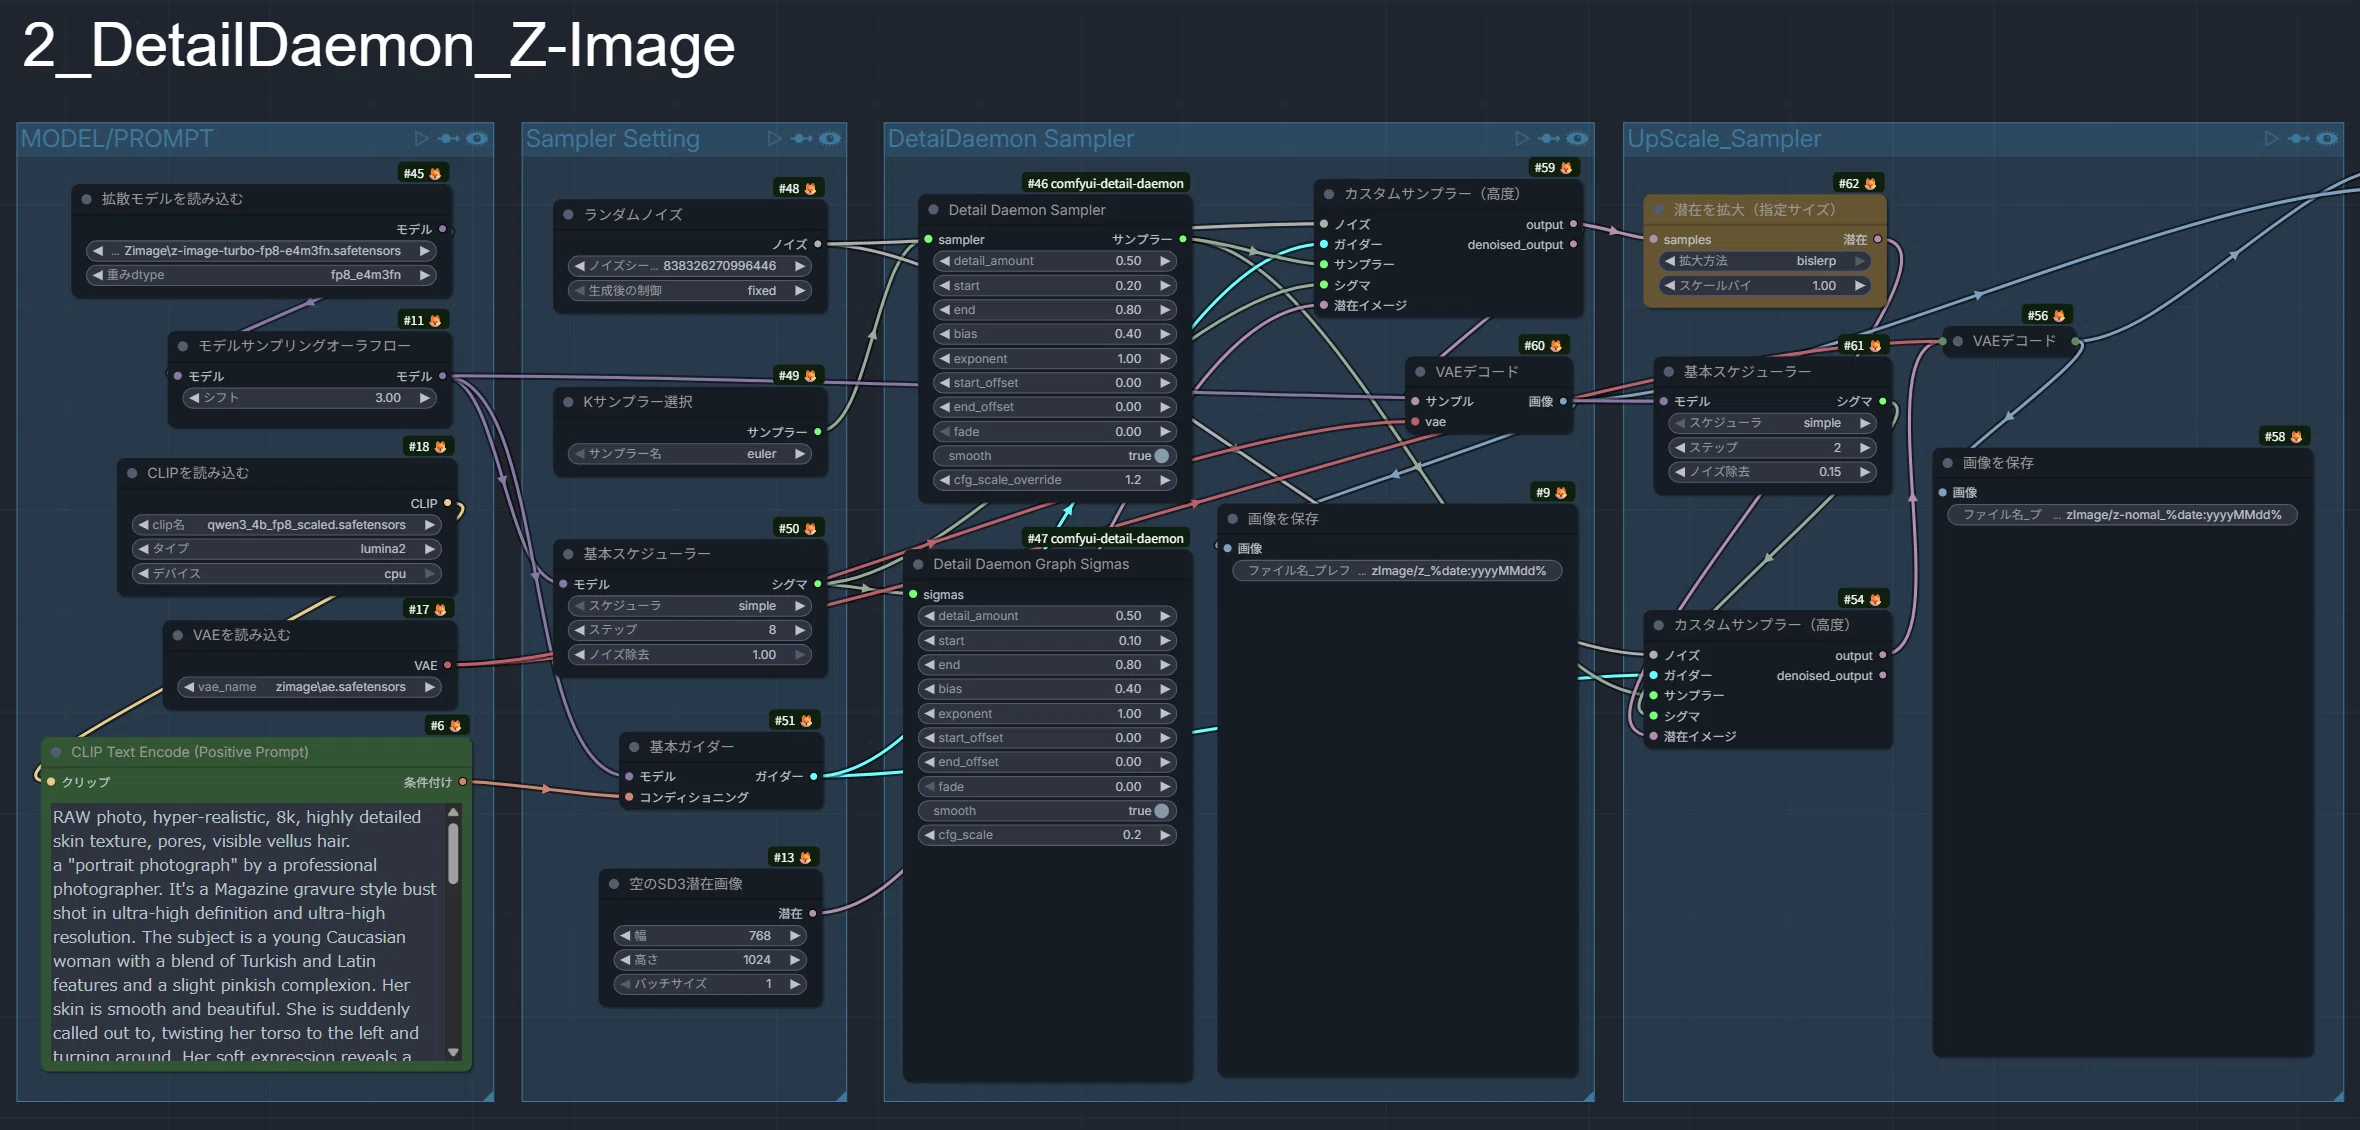The width and height of the screenshot is (2360, 1130).
Task: Increase the シフト value with right arrow
Action: 425,398
